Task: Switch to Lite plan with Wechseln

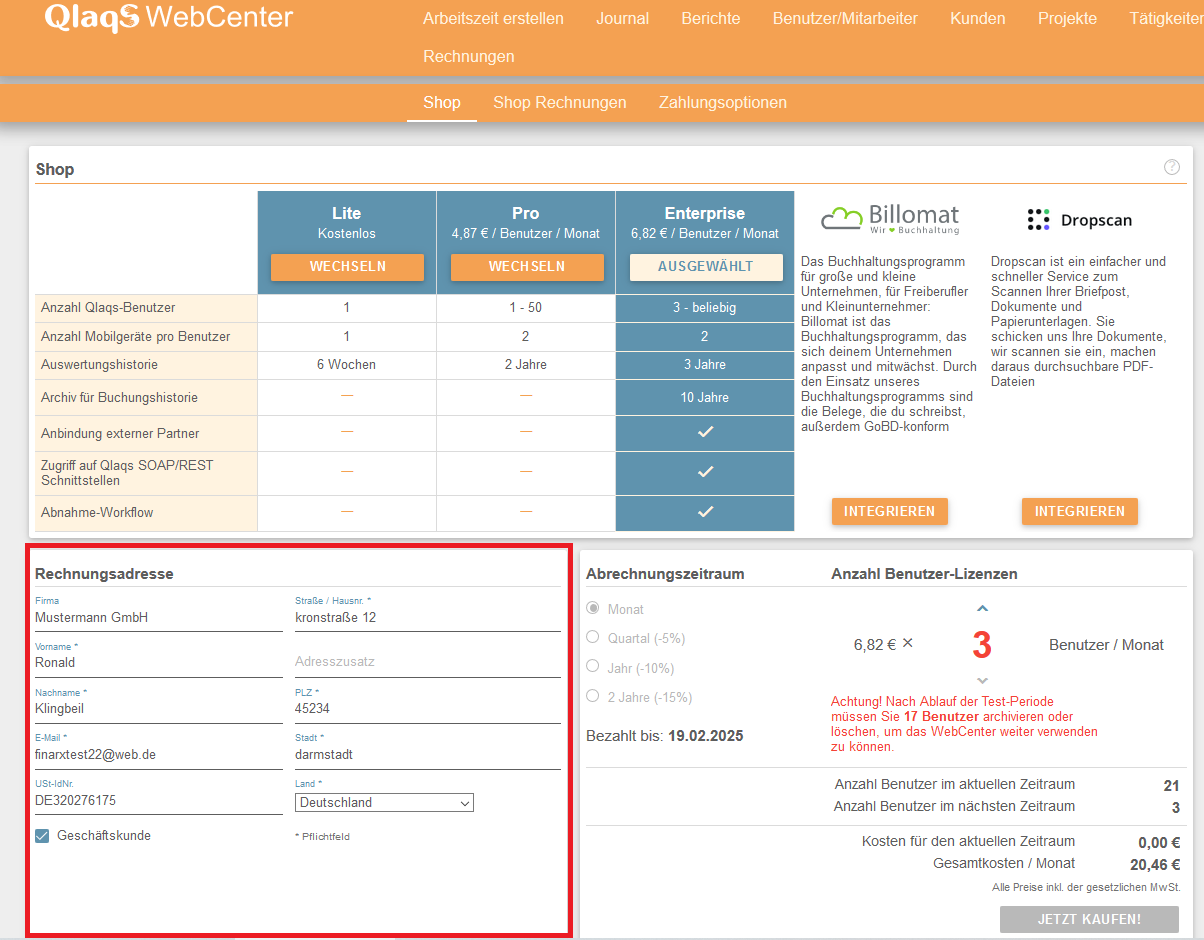Action: 347,267
